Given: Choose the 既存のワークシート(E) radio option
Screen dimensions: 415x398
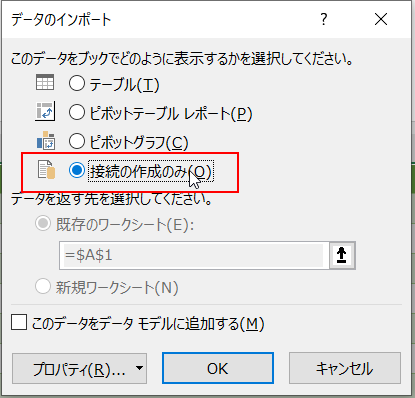Looking at the screenshot, I should pyautogui.click(x=43, y=224).
